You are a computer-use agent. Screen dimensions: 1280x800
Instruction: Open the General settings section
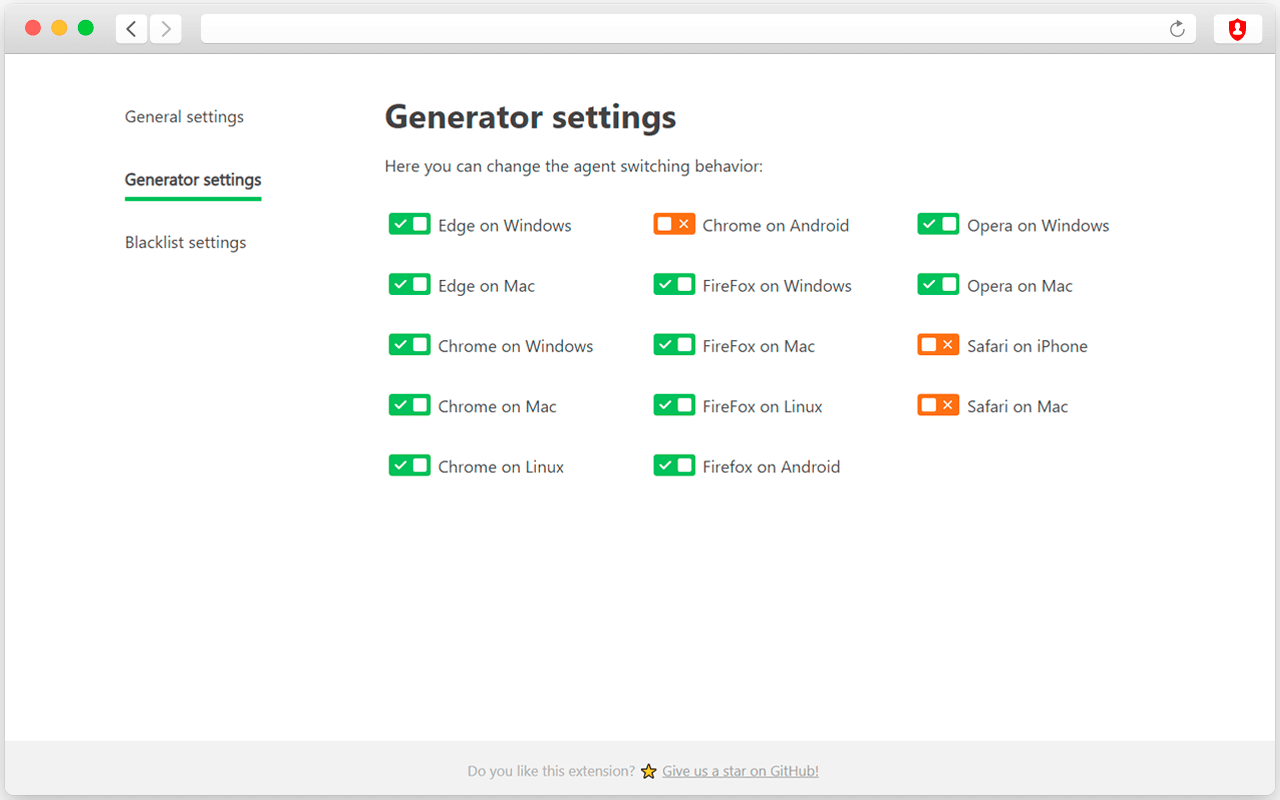[184, 117]
